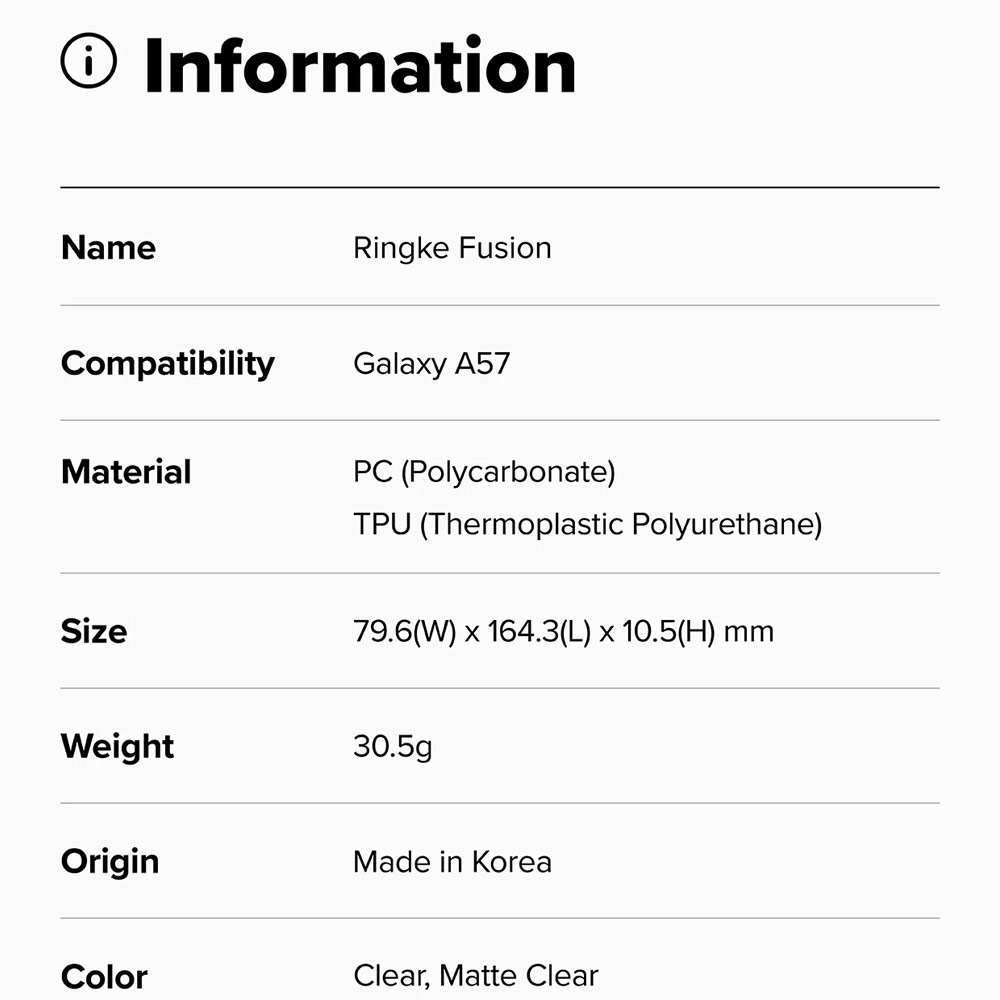Select the Origin row label
Screen dimensions: 1000x1000
point(110,861)
